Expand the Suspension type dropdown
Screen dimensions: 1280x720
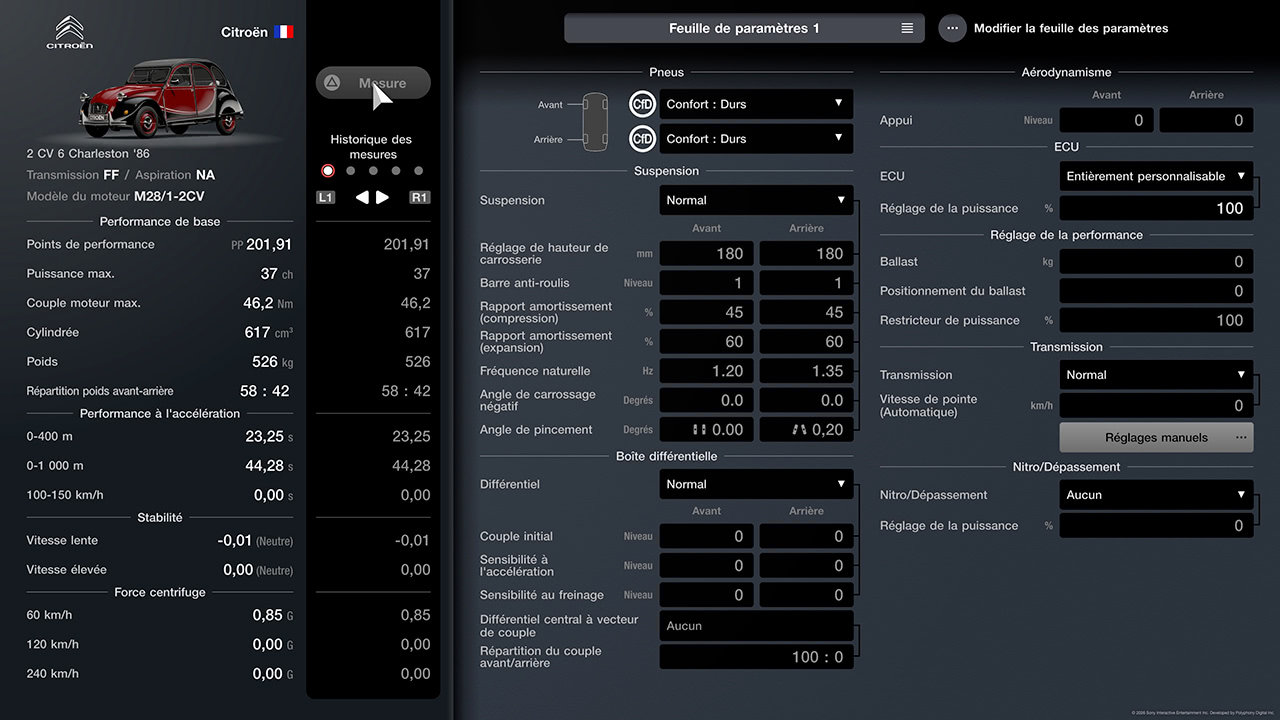(x=757, y=200)
